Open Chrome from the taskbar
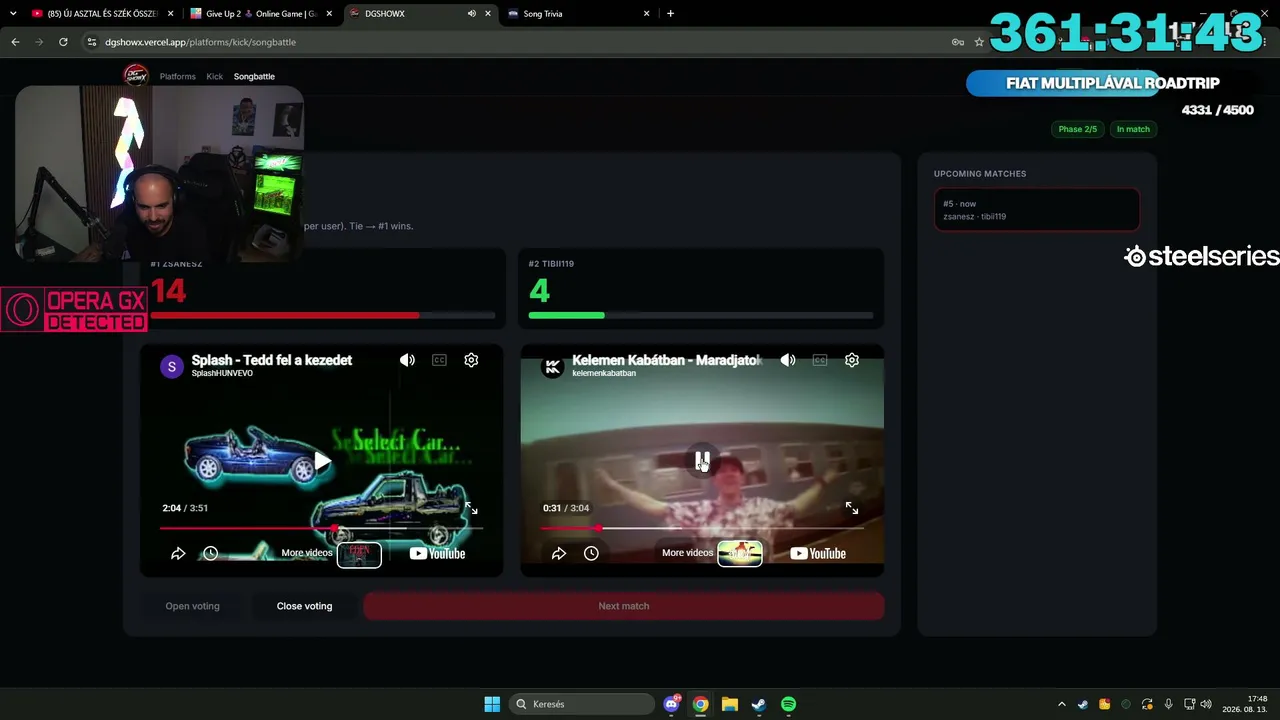This screenshot has height=720, width=1280. point(701,704)
